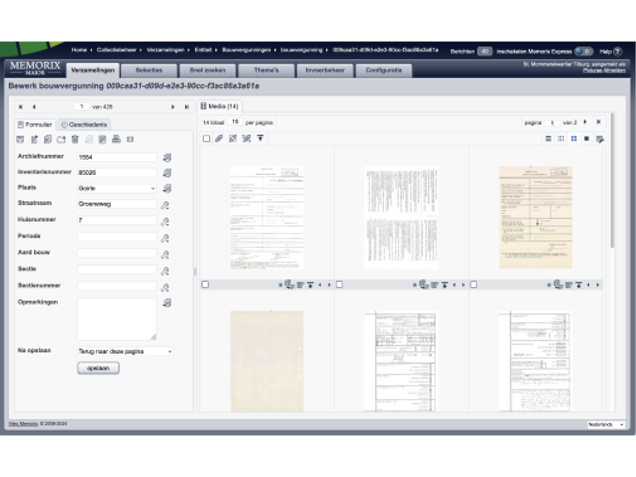This screenshot has width=636, height=477.
Task: Click the icon beside the Opmerkingen textarea
Action: coord(167,303)
